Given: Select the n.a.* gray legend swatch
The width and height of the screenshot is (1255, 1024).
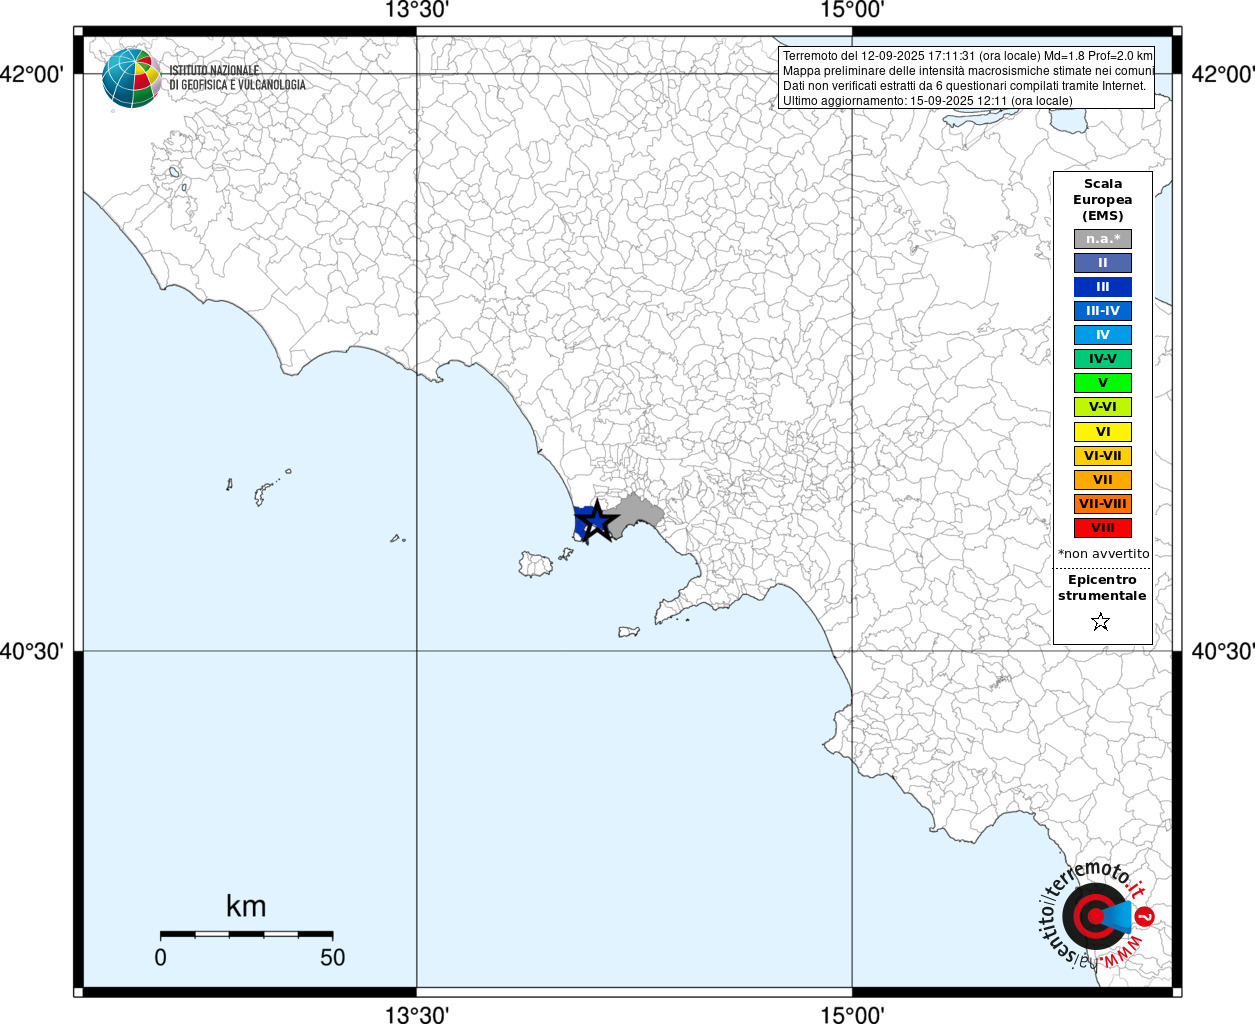Looking at the screenshot, I should tap(1103, 239).
